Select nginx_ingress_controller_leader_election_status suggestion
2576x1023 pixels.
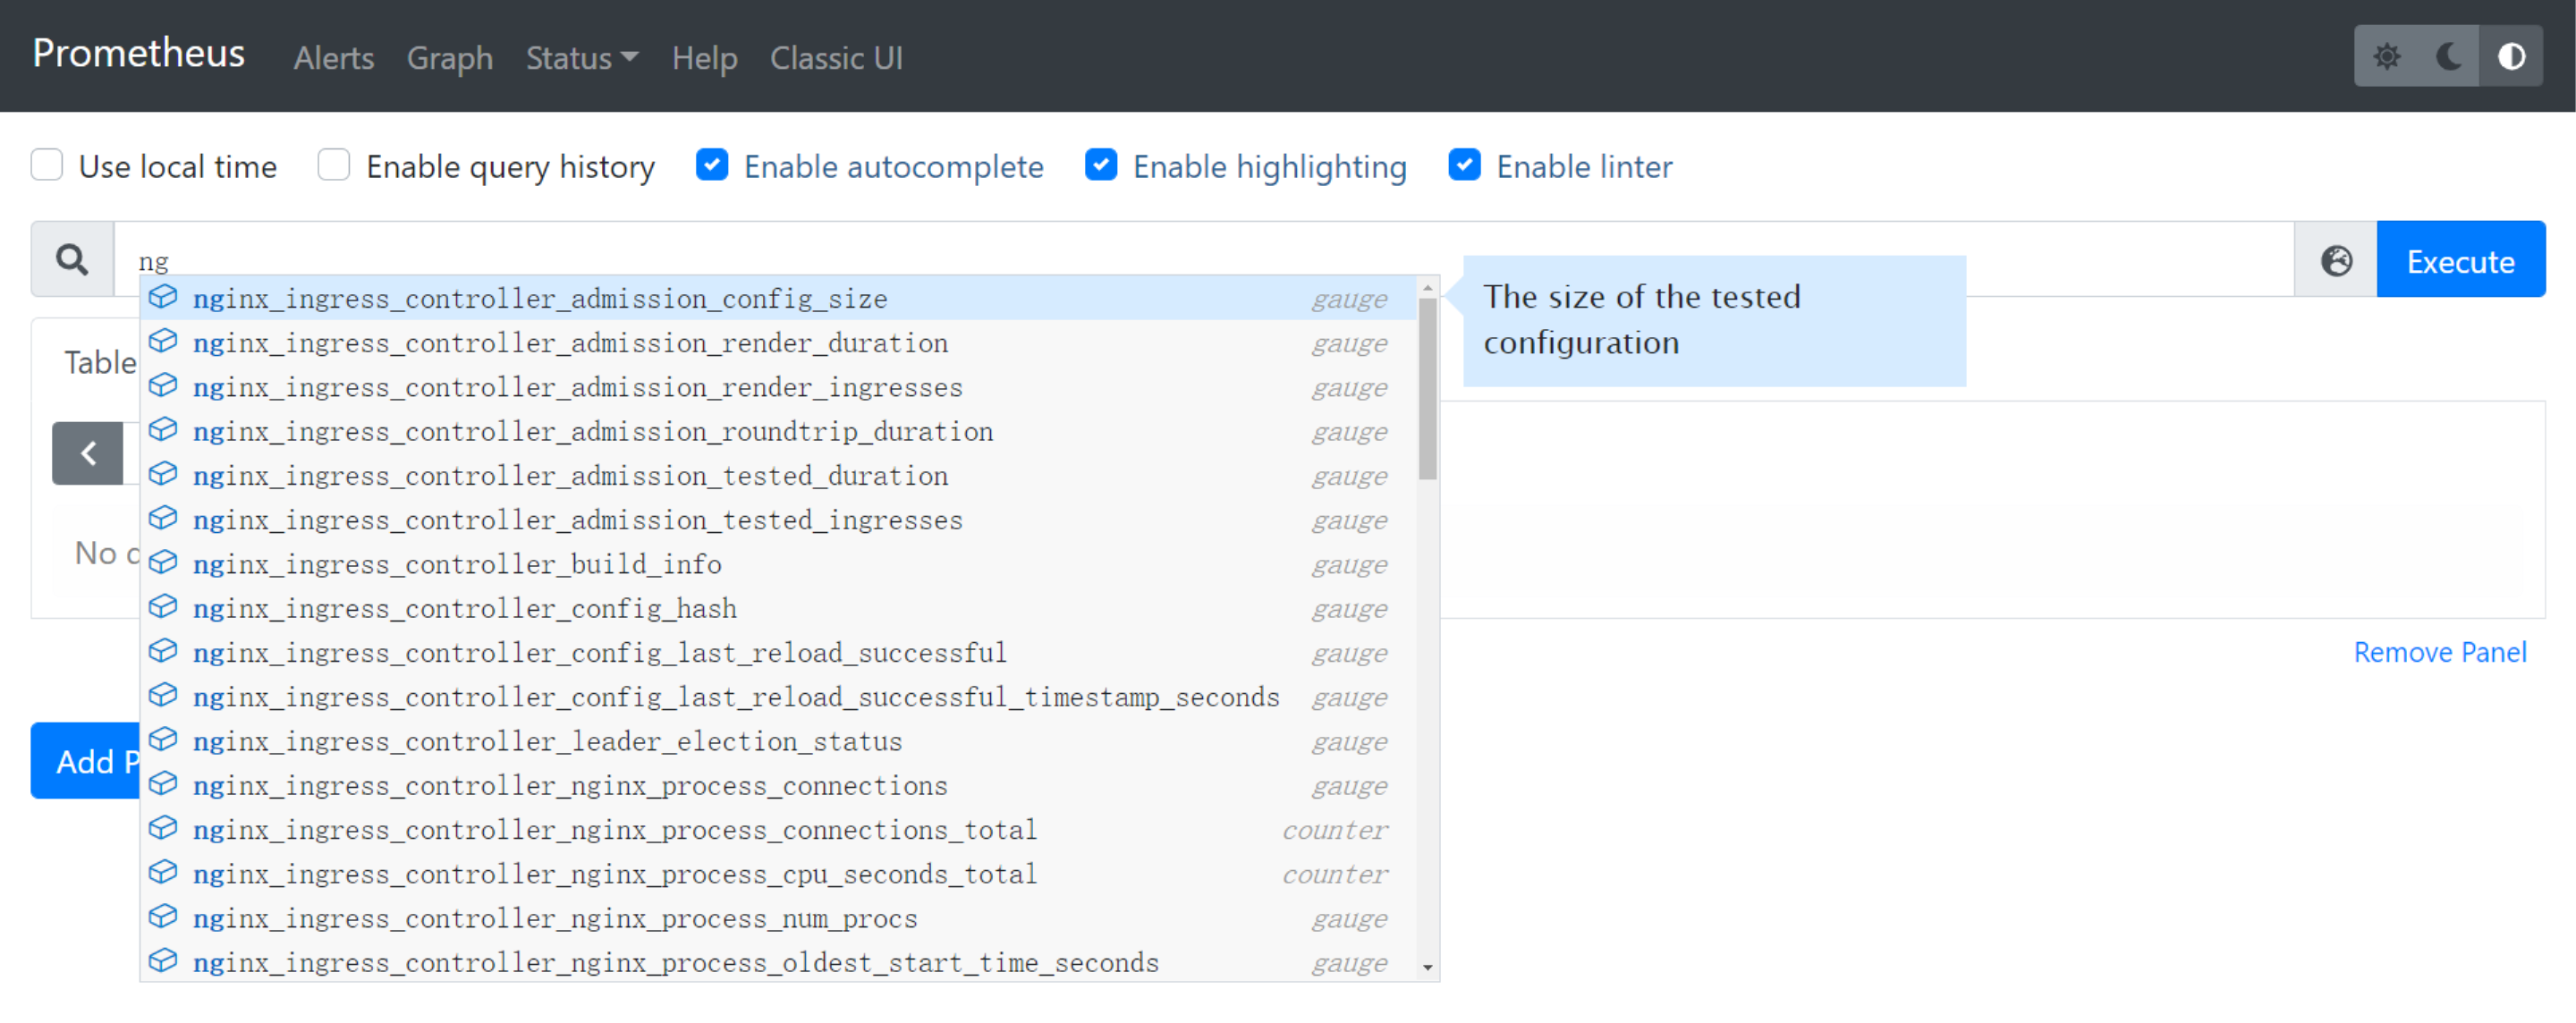point(547,741)
